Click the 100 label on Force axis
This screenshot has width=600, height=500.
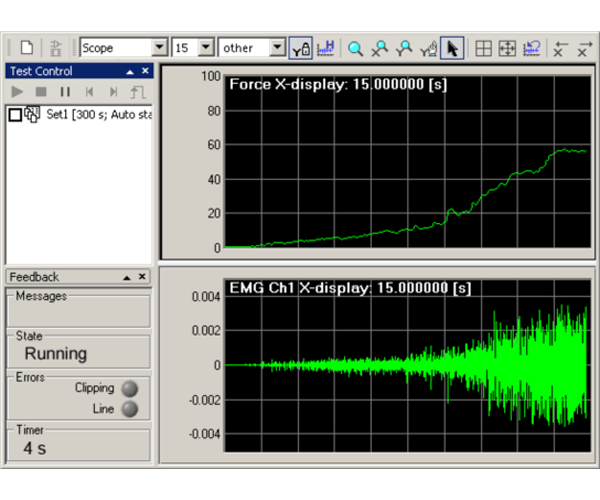click(211, 76)
